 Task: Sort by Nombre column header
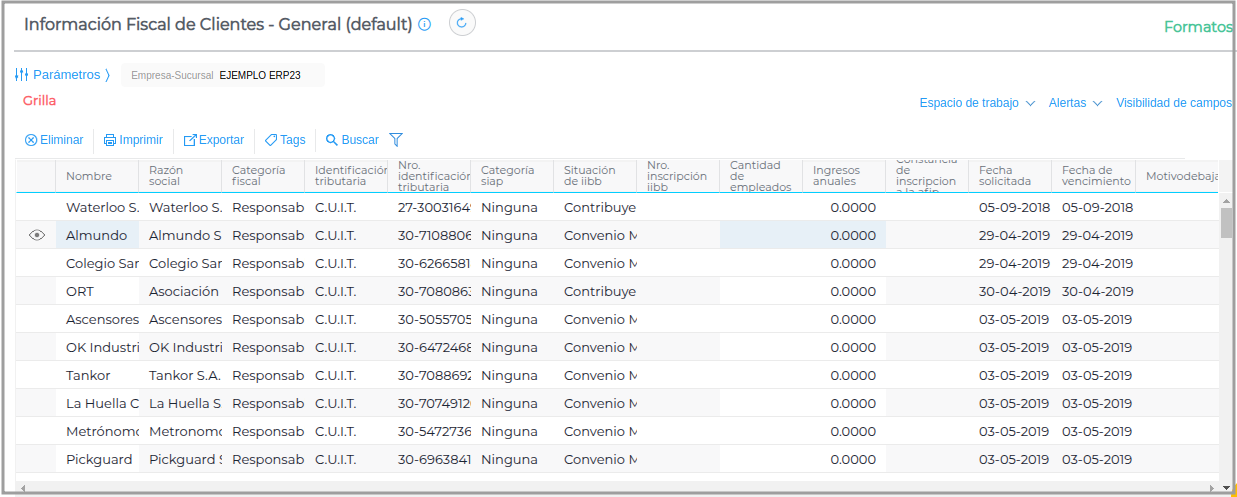(97, 176)
